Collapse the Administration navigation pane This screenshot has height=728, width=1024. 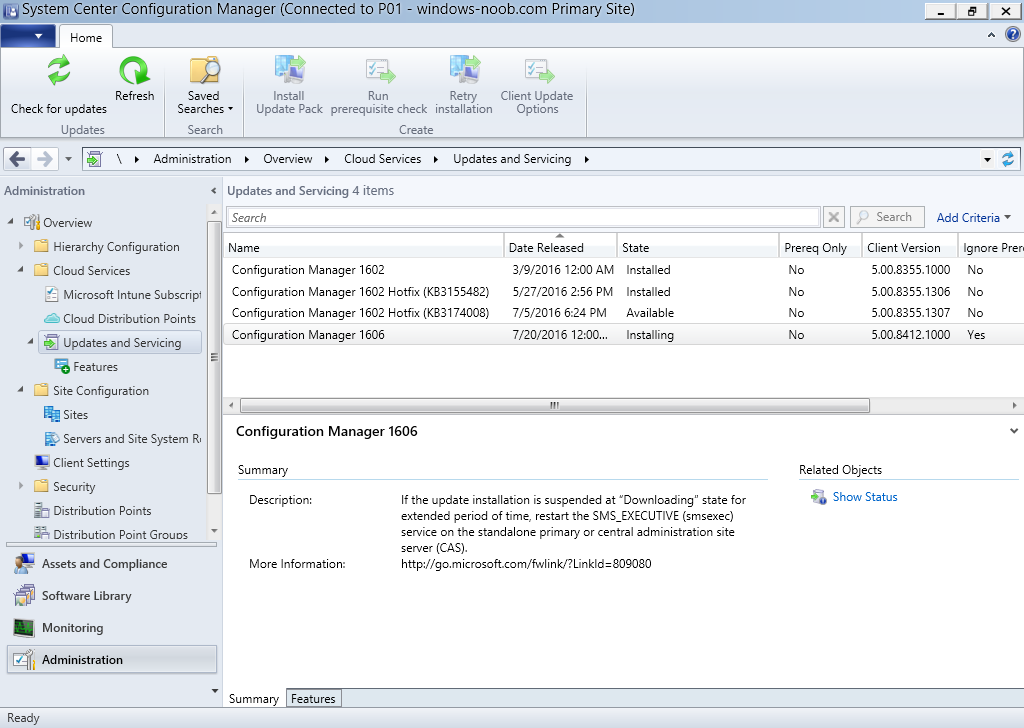tap(214, 191)
